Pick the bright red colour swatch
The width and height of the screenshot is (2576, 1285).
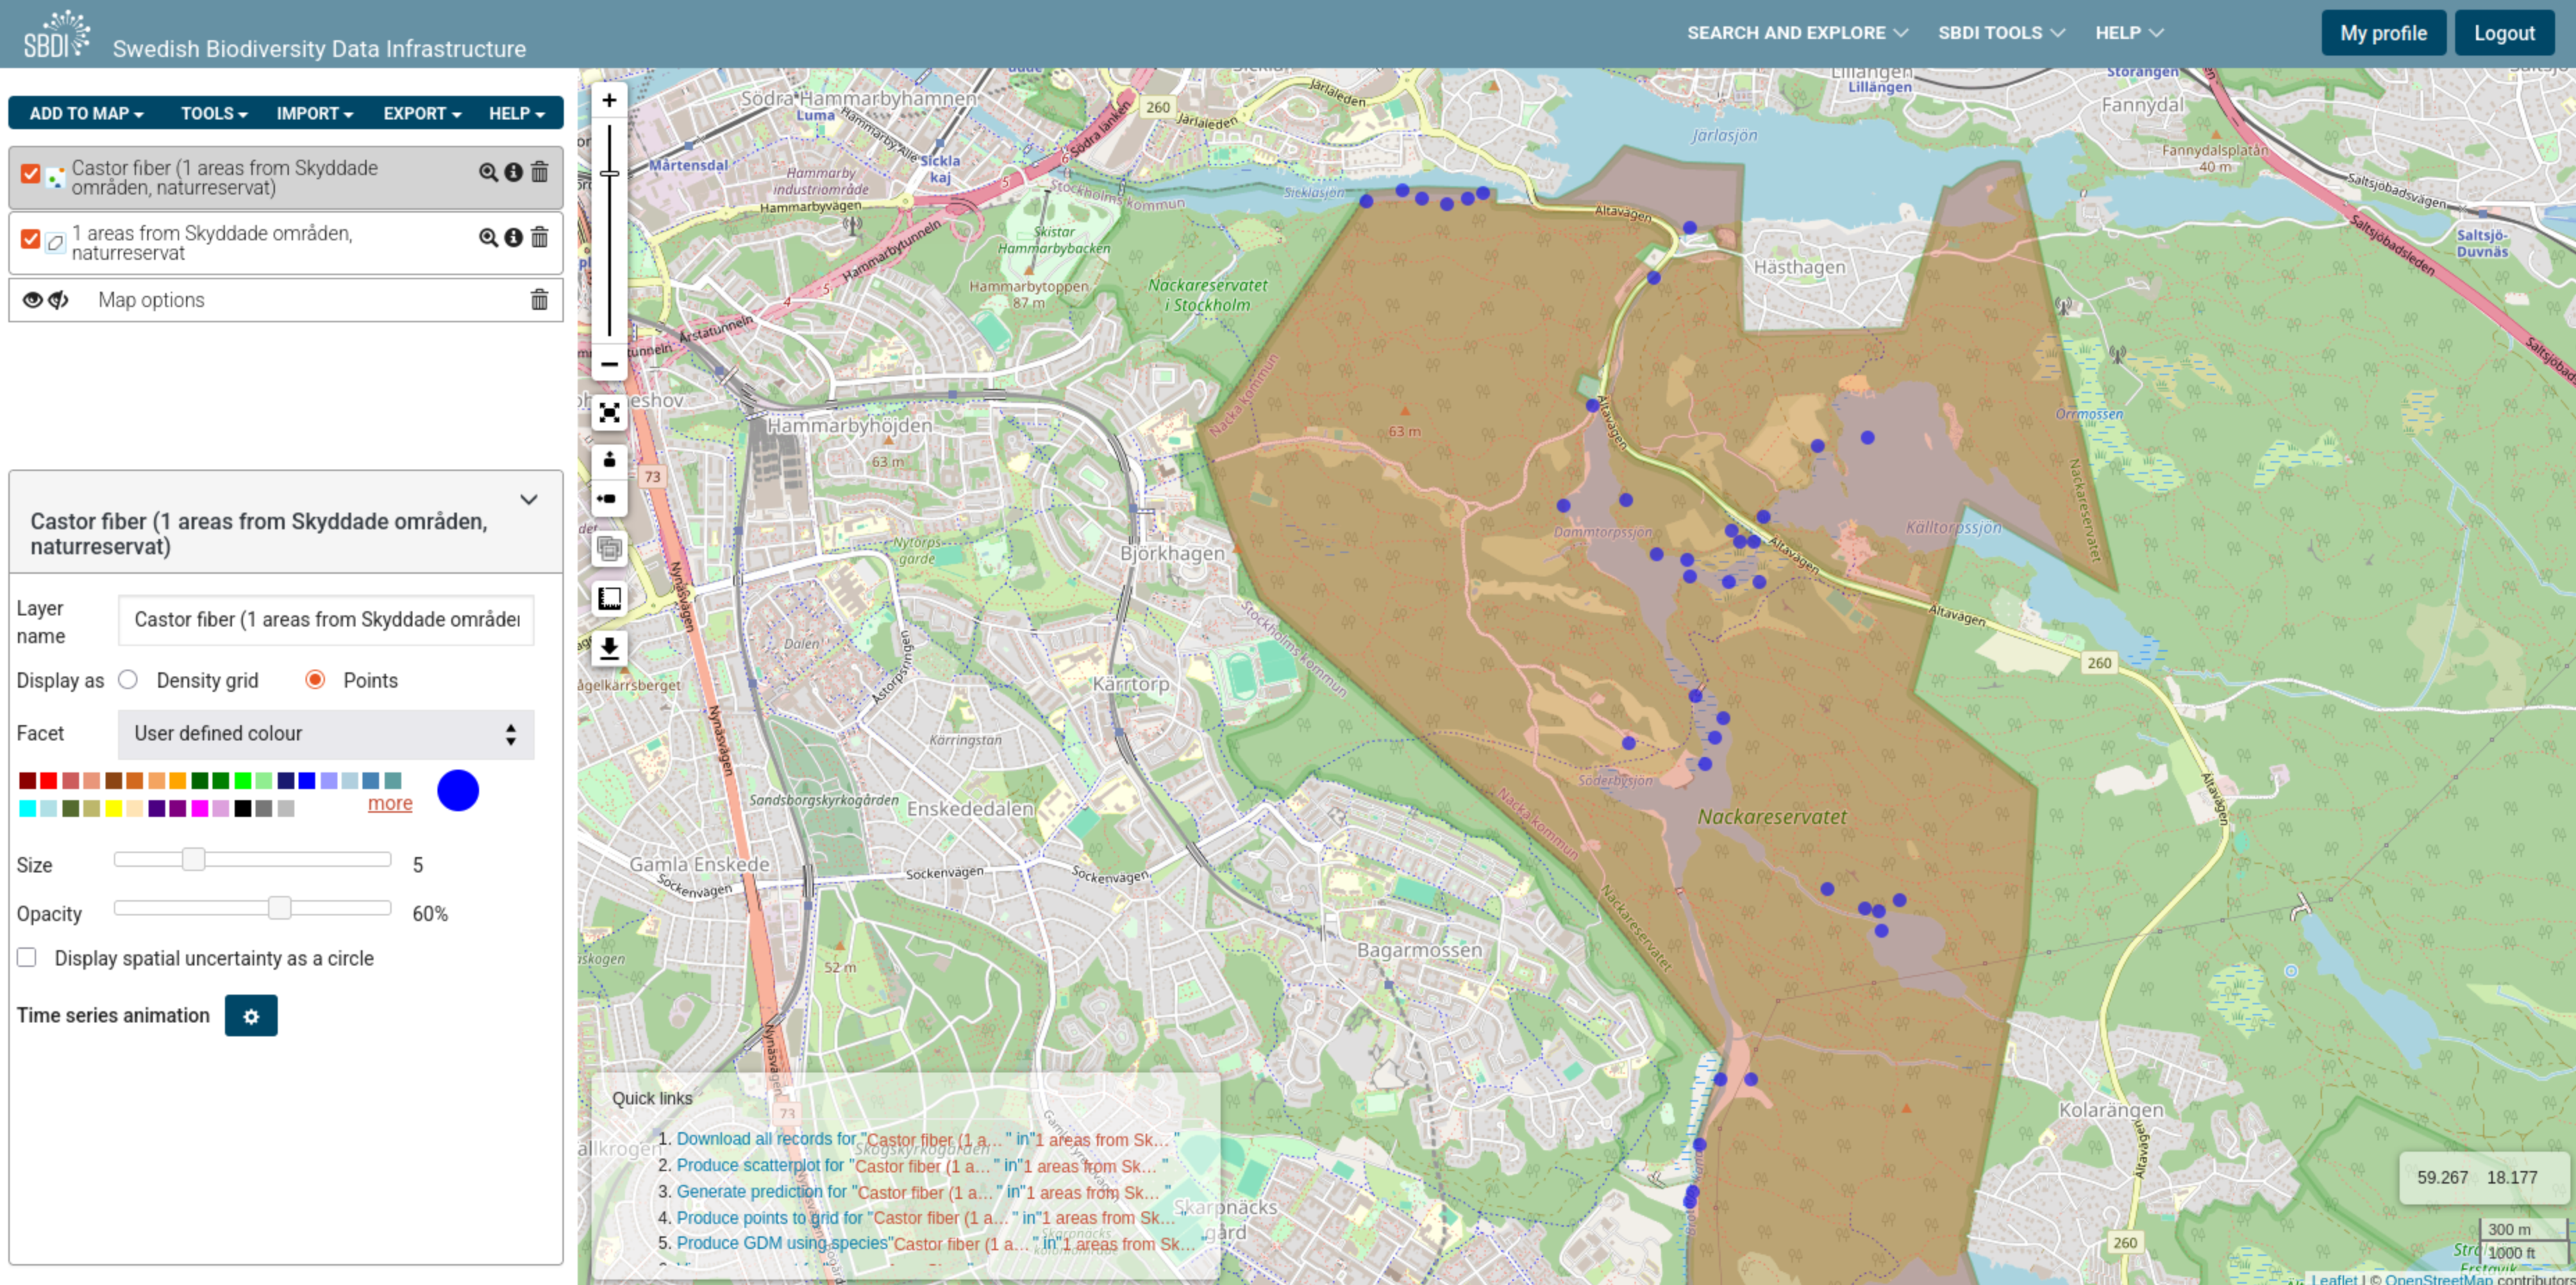tap(49, 781)
